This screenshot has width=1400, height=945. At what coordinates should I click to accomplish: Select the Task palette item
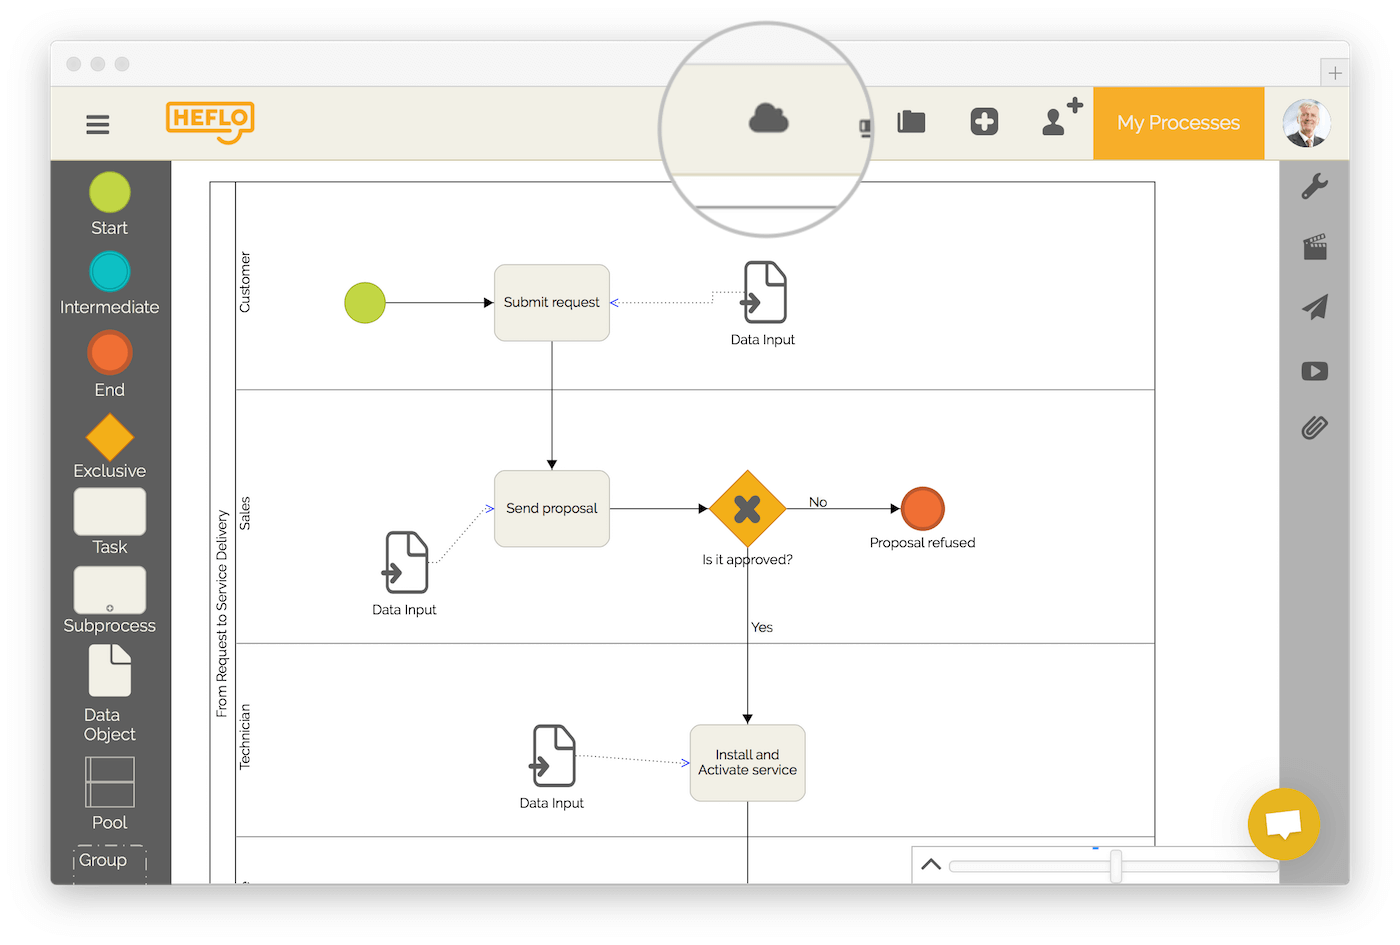click(110, 512)
